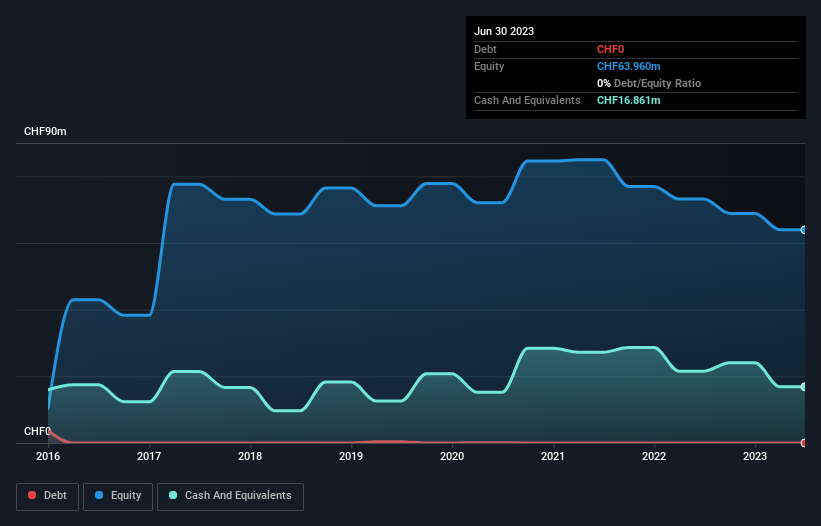Select the 2020 x-axis label

[x=452, y=456]
